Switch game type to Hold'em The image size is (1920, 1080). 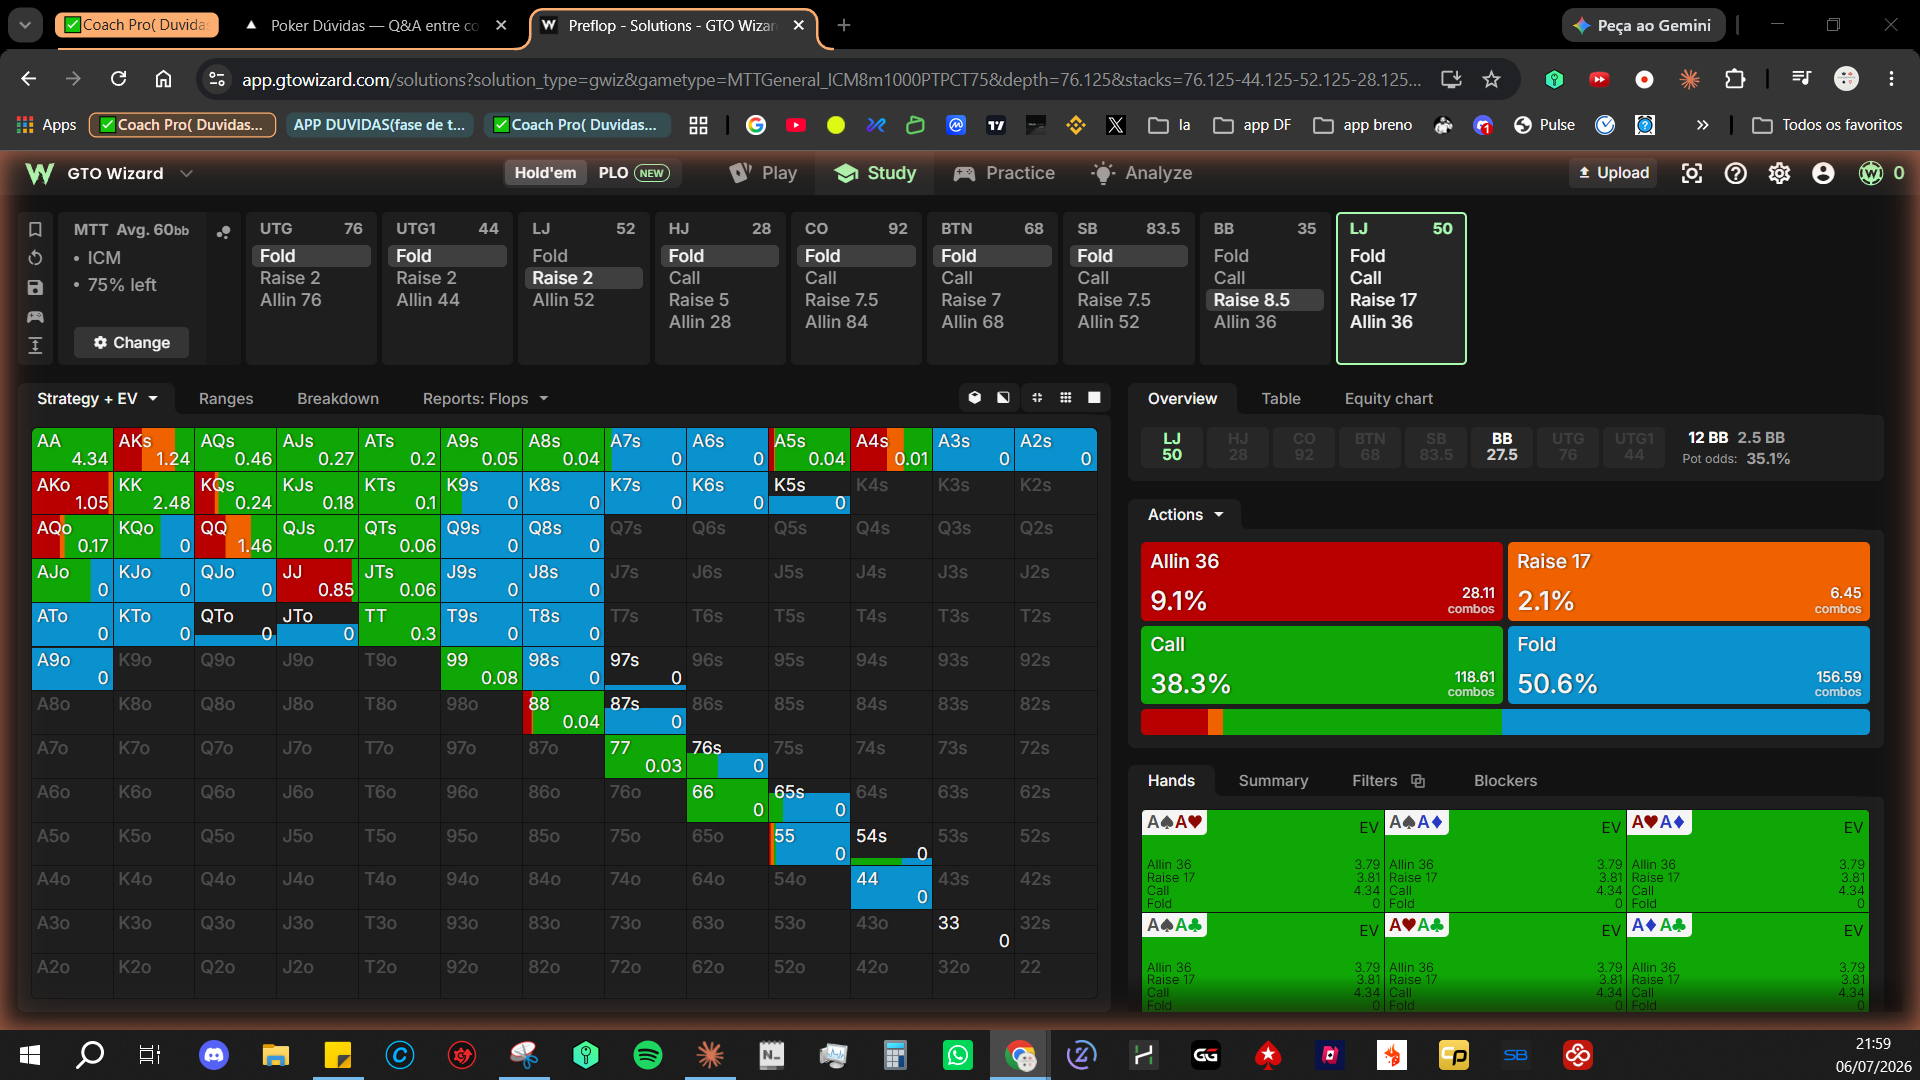click(x=545, y=173)
